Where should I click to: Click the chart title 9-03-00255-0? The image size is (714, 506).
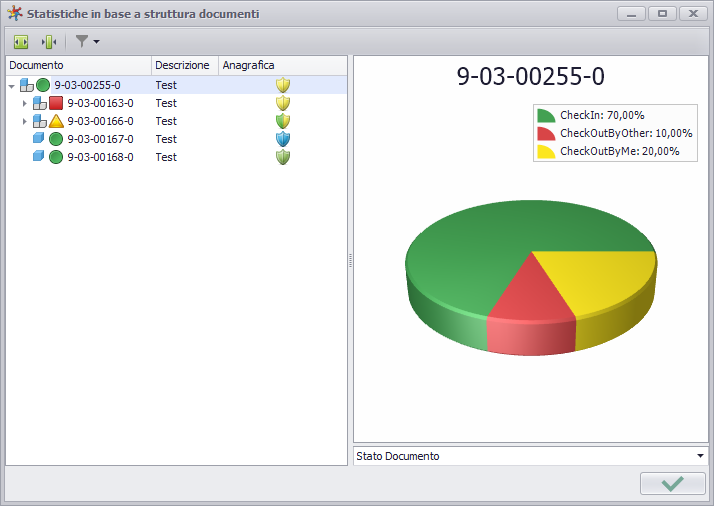pyautogui.click(x=530, y=77)
